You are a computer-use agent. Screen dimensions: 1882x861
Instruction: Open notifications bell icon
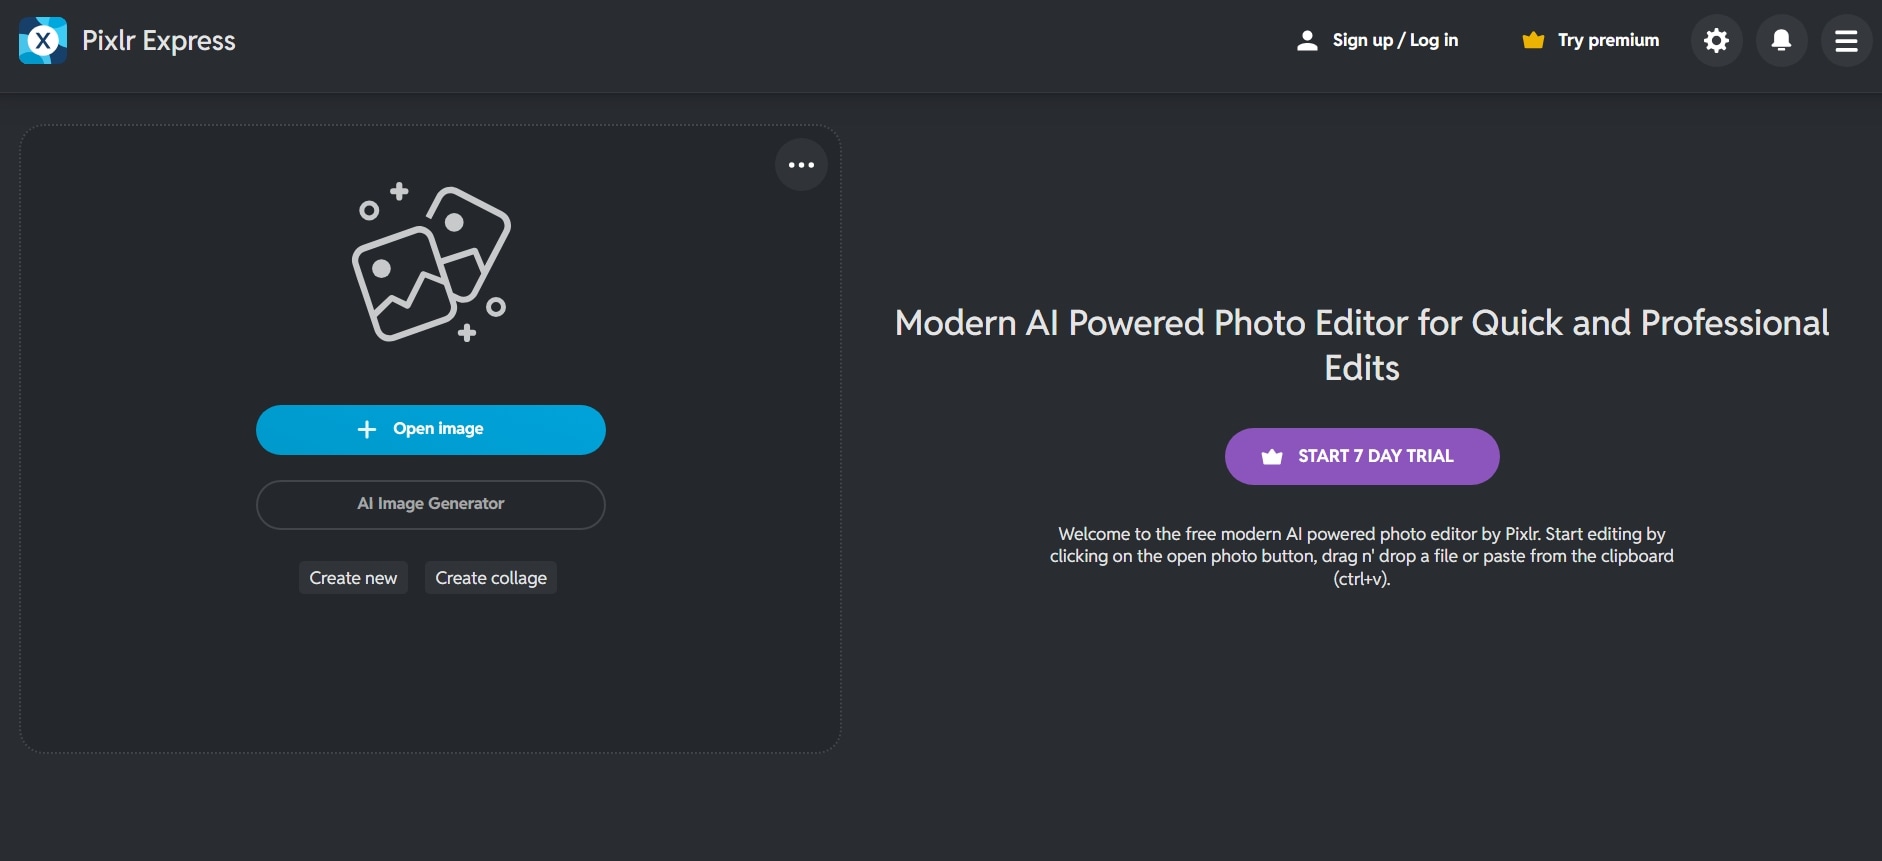click(x=1781, y=41)
